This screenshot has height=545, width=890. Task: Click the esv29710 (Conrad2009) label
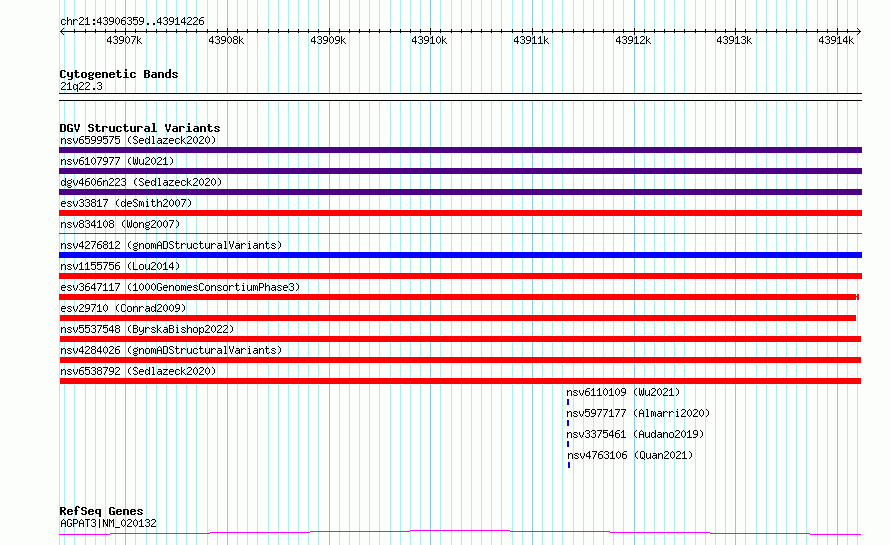pos(123,308)
